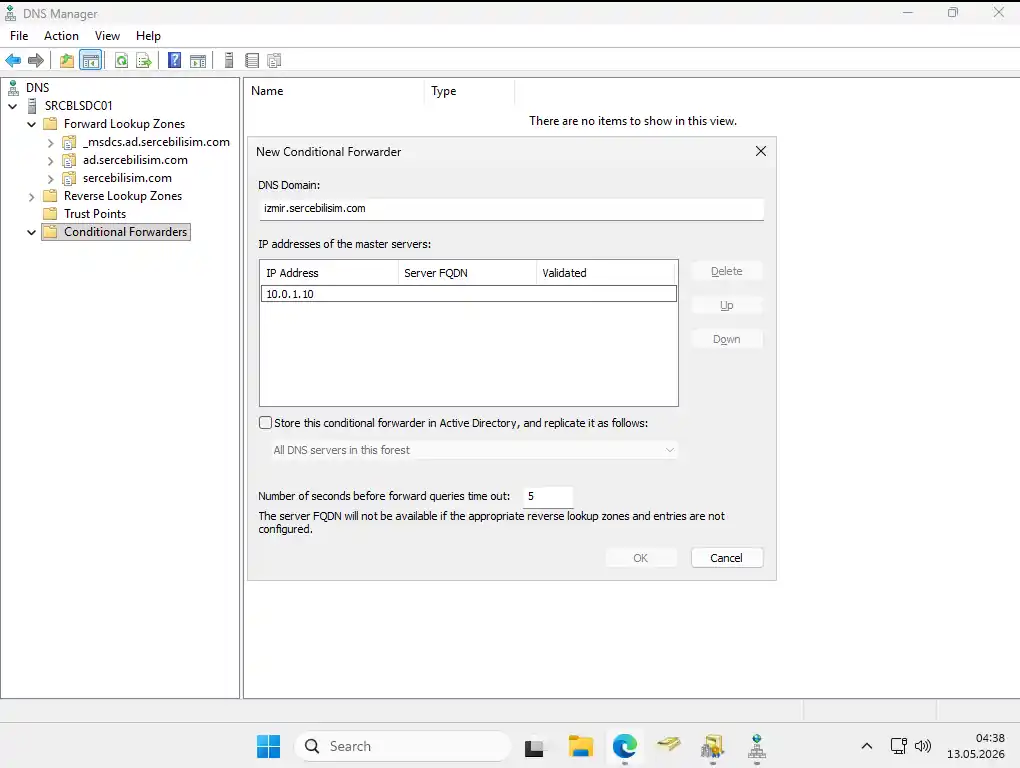Open volume control in system tray
Viewport: 1020px width, 768px height.
point(922,746)
